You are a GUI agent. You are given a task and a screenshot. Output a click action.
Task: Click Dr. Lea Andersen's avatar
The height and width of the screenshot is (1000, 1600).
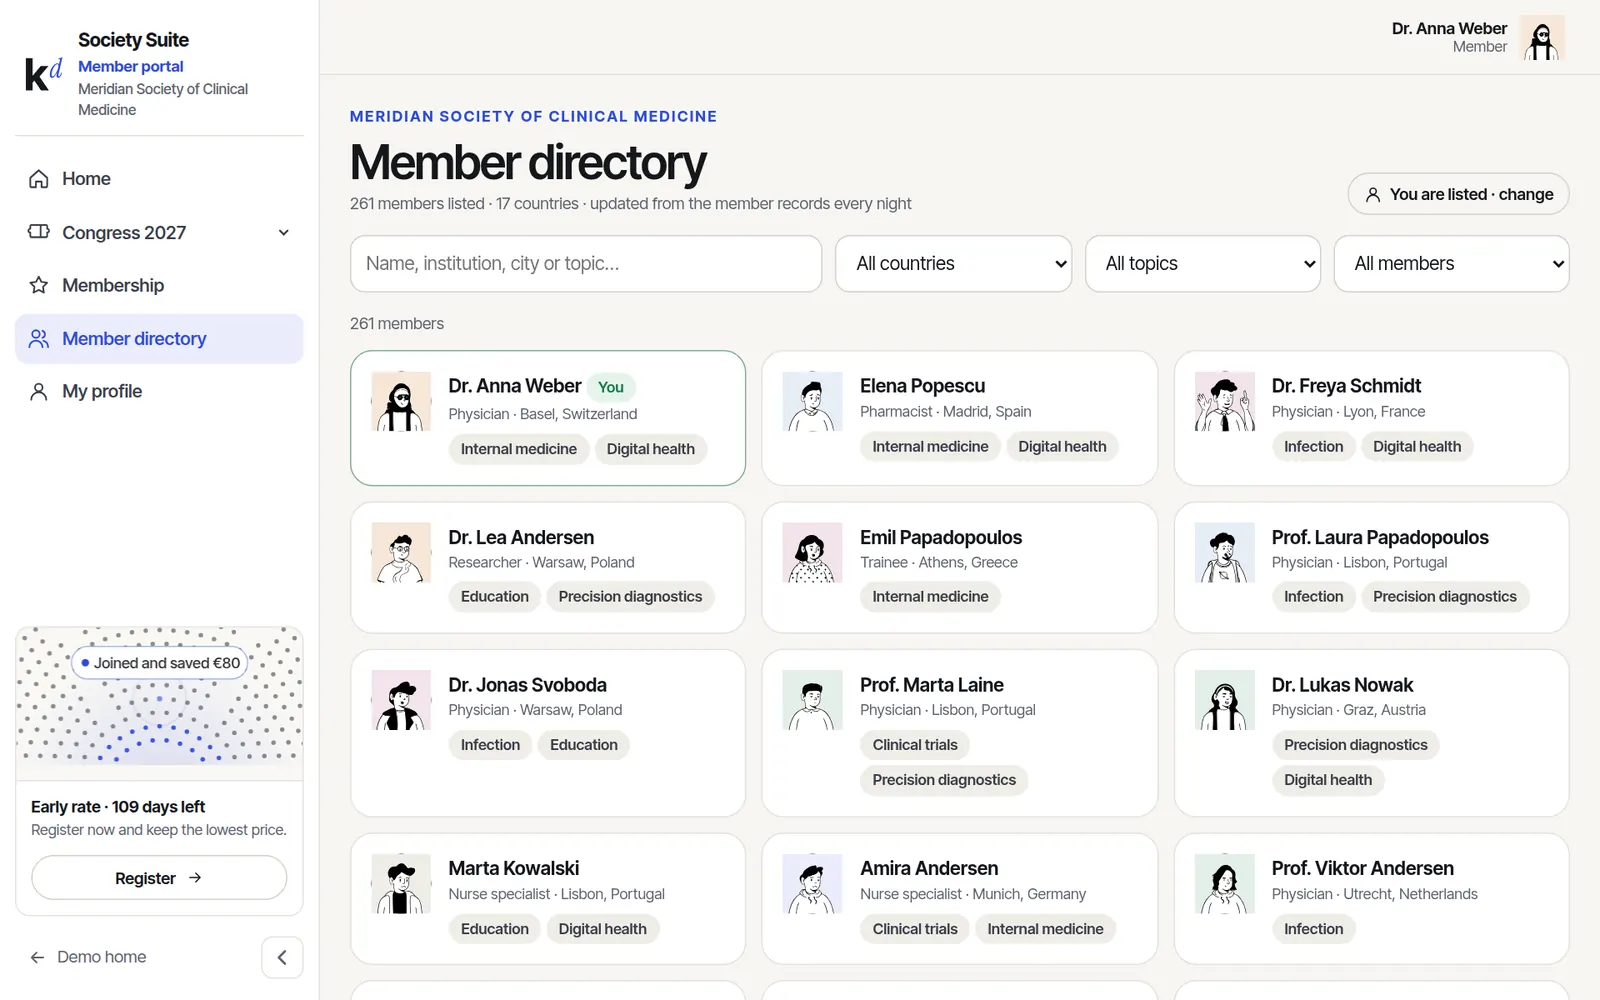(x=401, y=552)
